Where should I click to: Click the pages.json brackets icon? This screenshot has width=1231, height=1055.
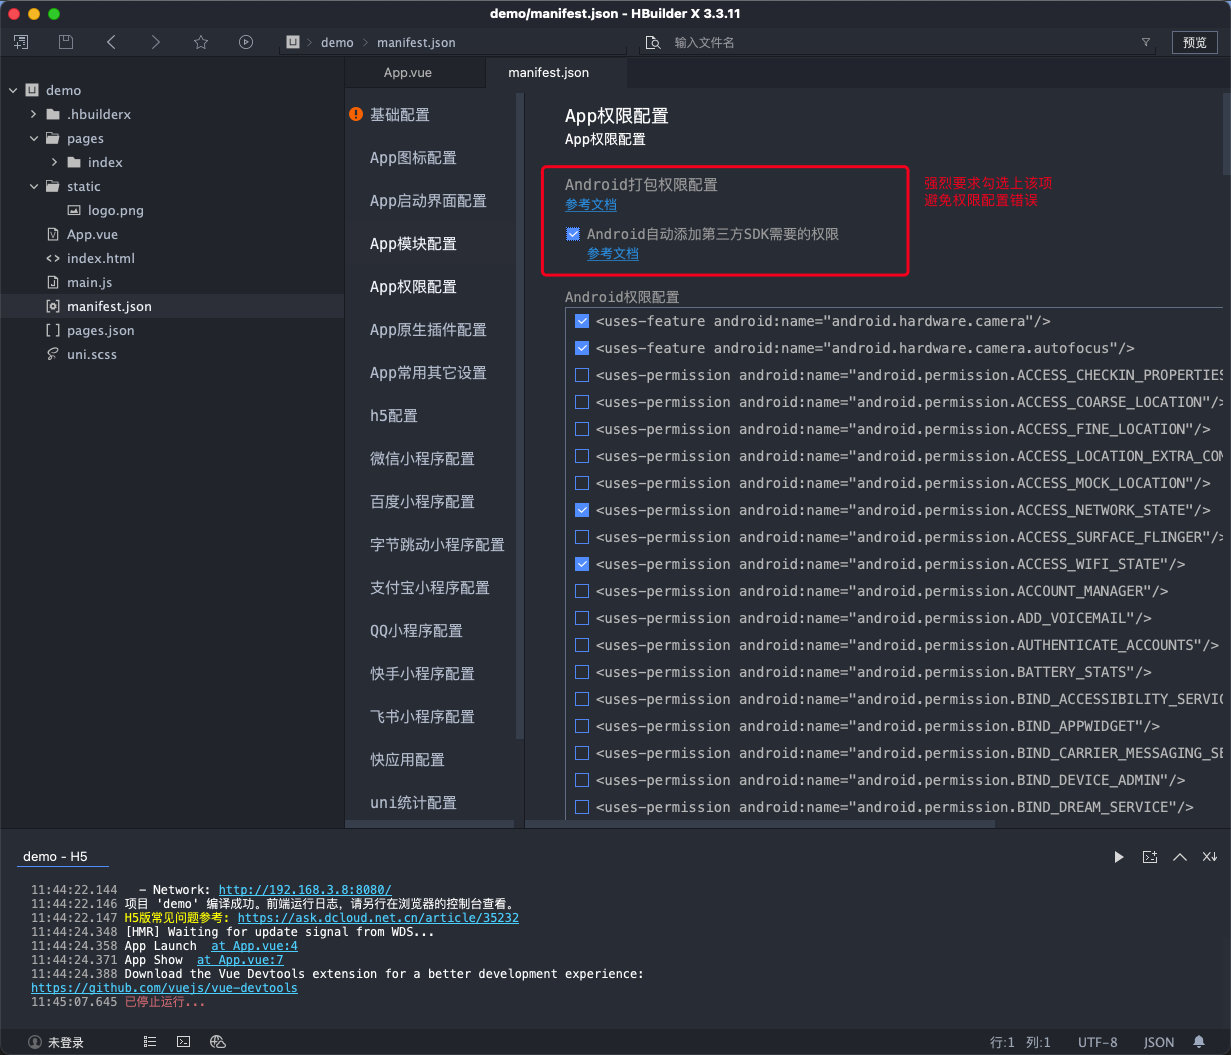pos(53,330)
